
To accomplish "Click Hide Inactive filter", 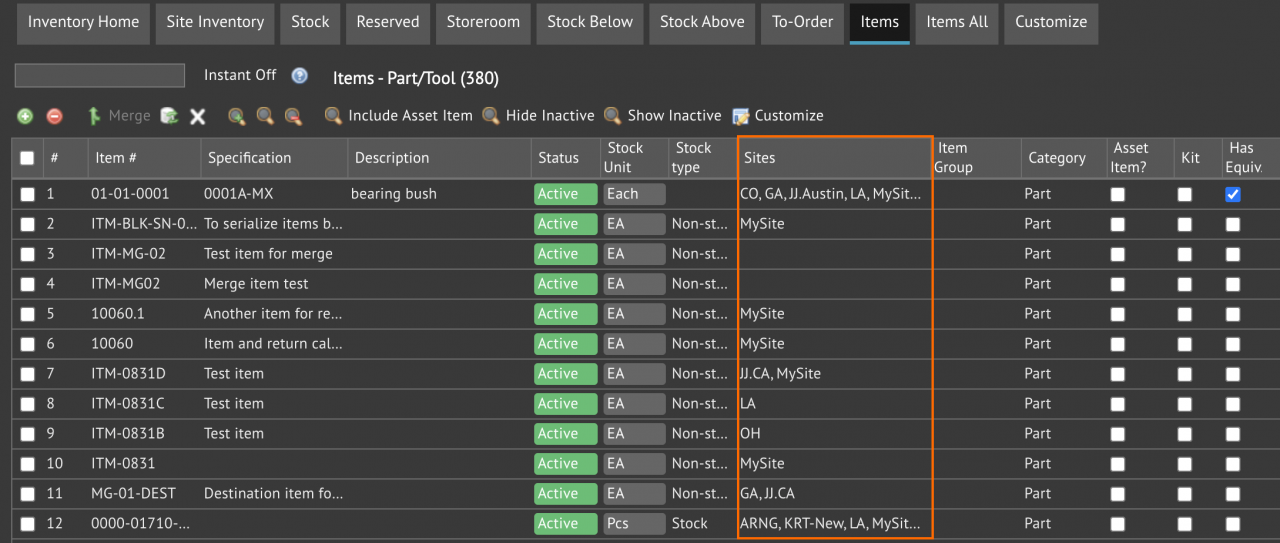I will (x=538, y=116).
